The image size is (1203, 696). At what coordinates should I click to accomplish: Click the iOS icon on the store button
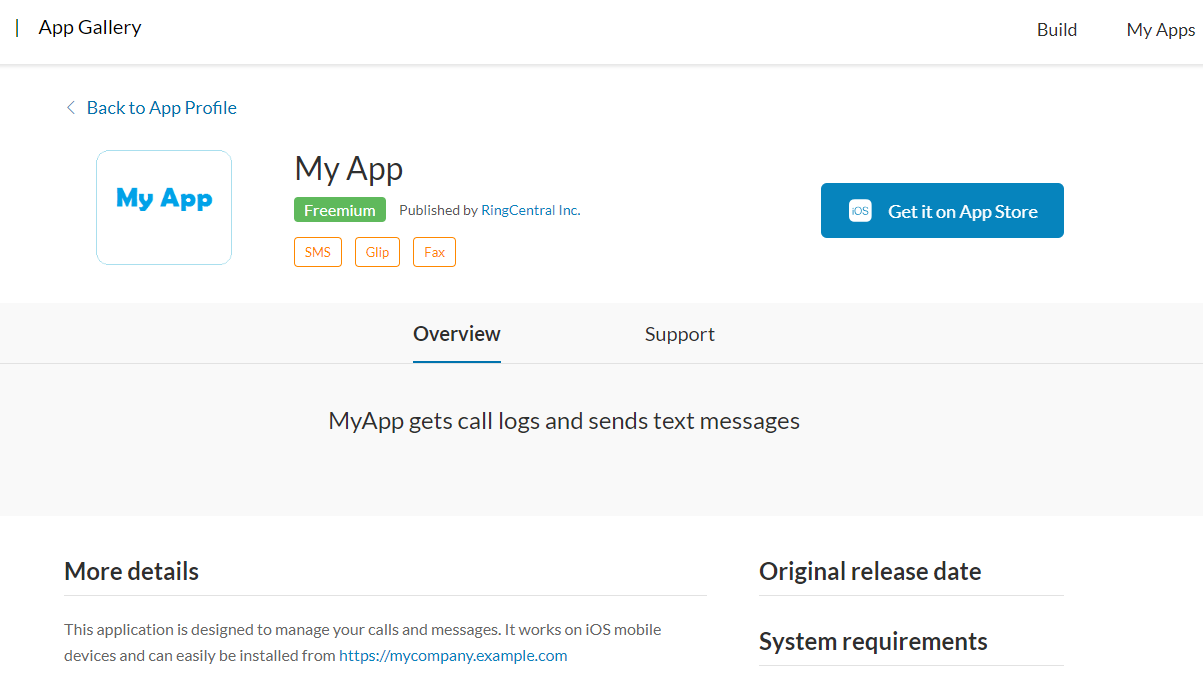[860, 211]
